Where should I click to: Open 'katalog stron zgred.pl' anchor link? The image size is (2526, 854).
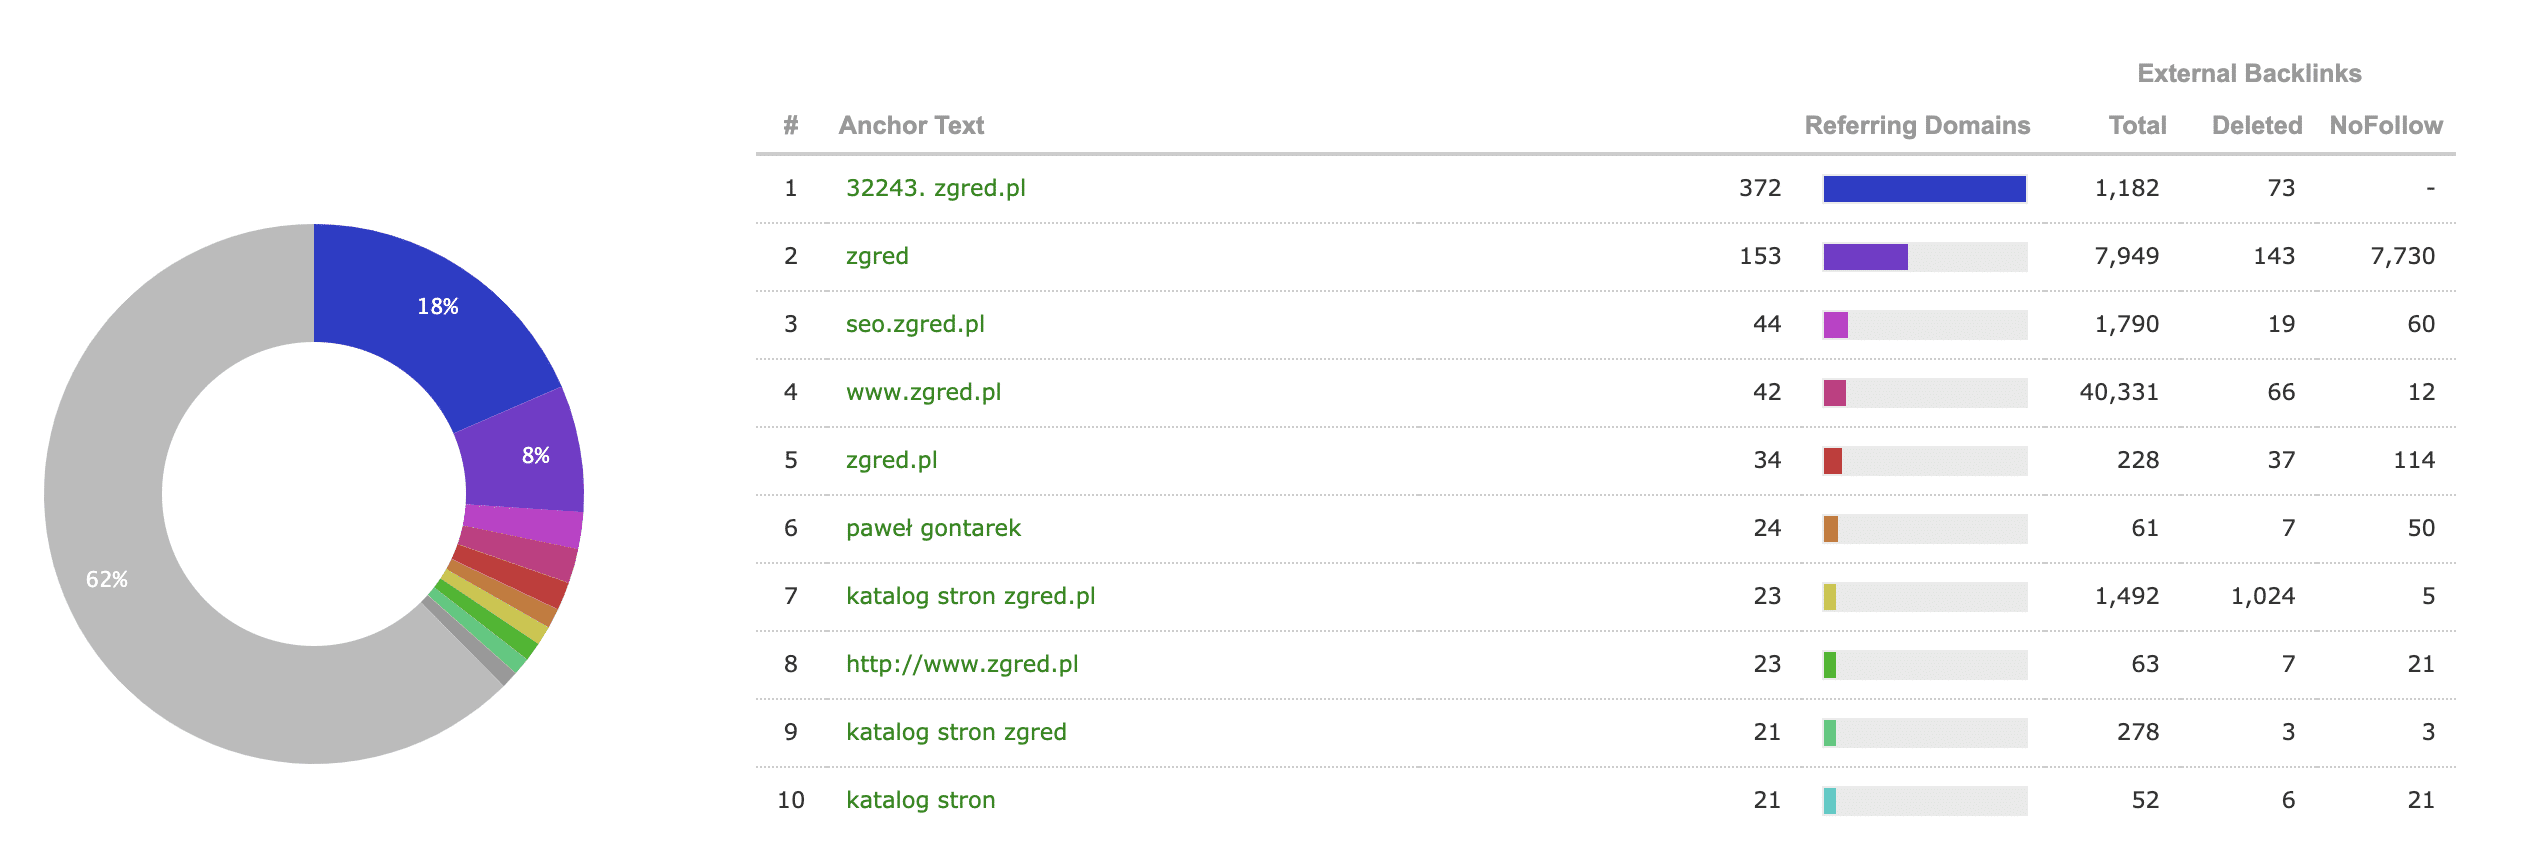click(x=970, y=596)
